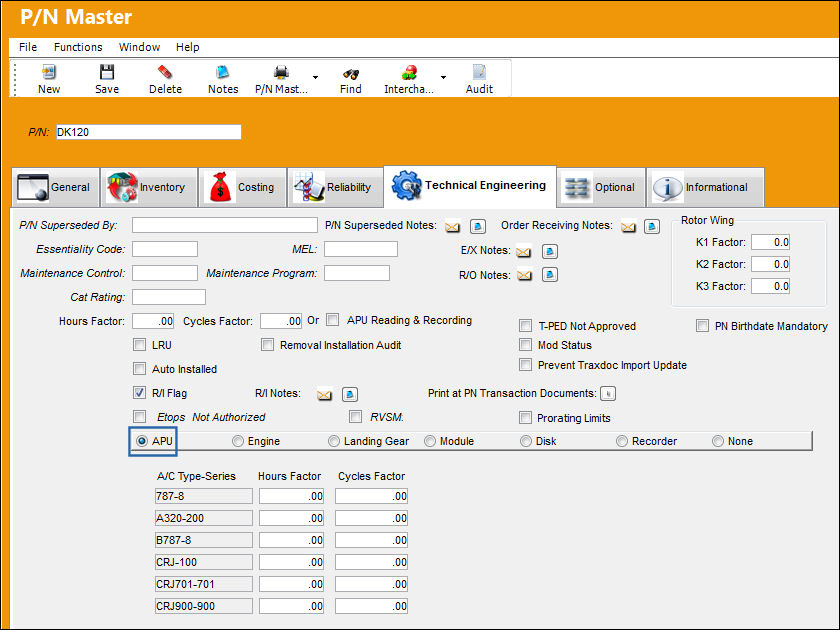
Task: Choose the Disk radio option
Action: 526,441
